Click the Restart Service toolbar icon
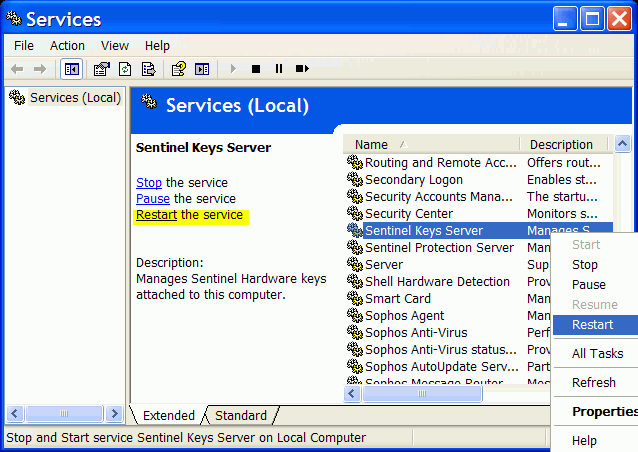The image size is (638, 452). 302,69
